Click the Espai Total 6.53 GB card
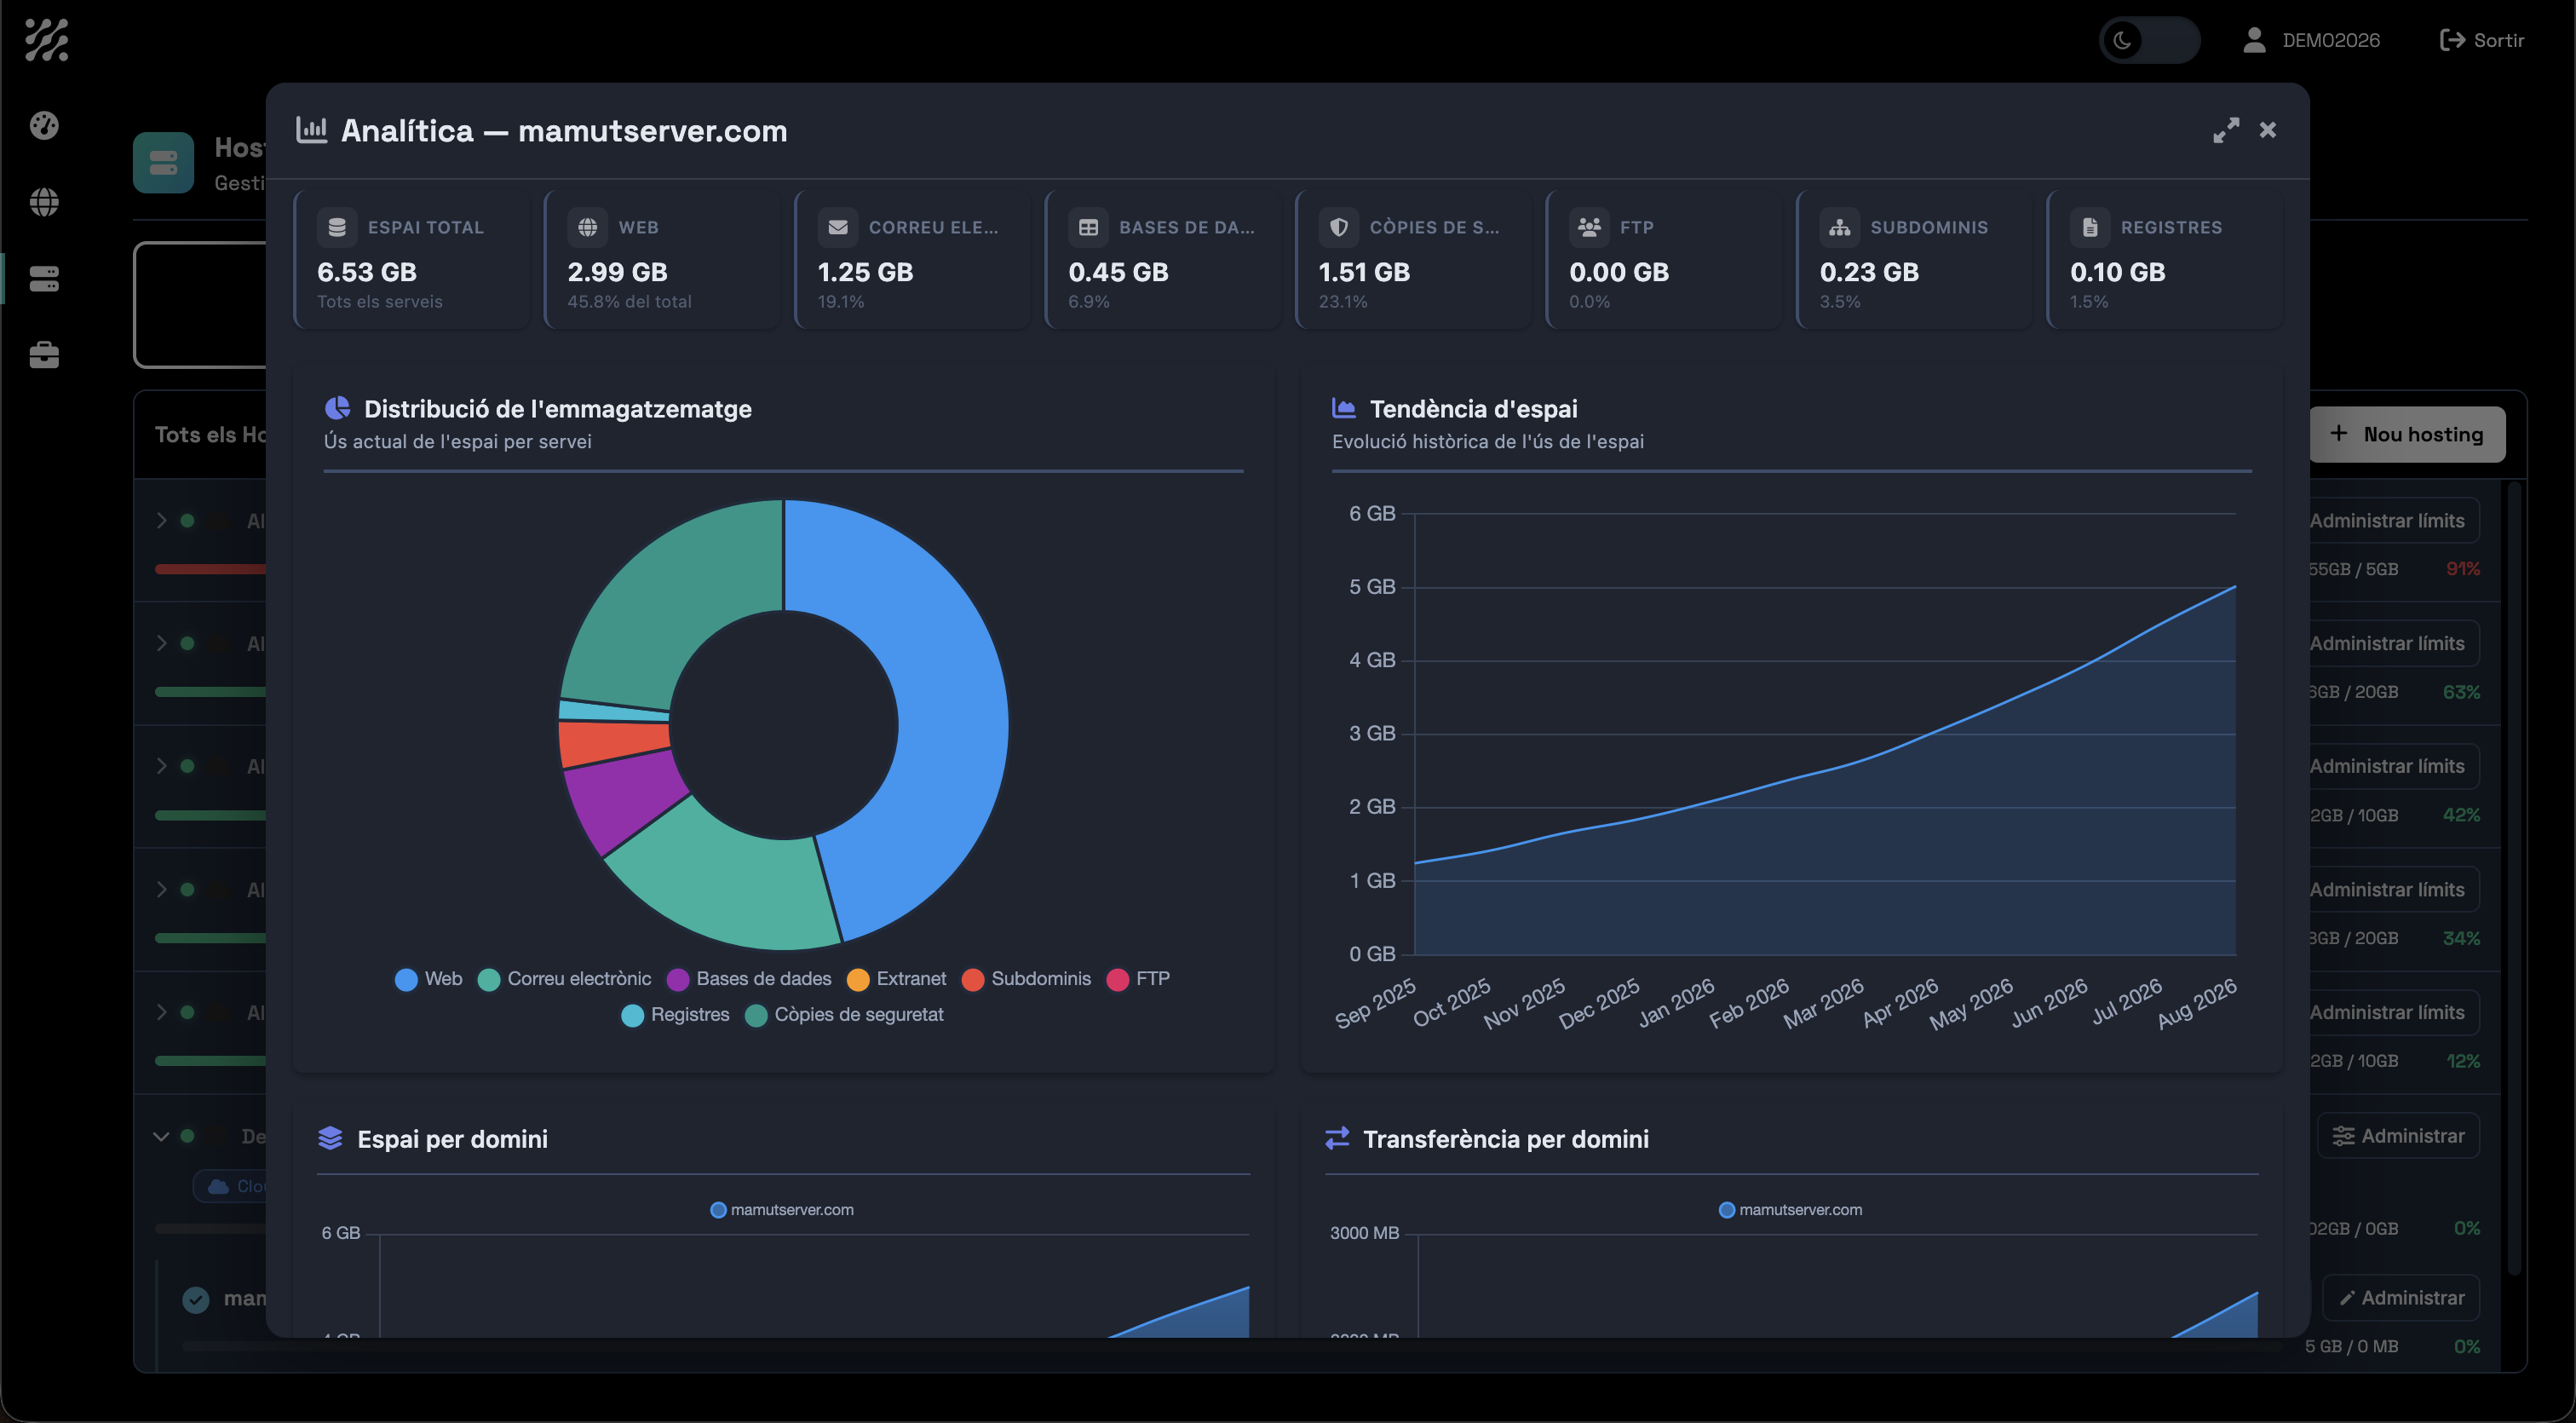2576x1423 pixels. [x=411, y=259]
